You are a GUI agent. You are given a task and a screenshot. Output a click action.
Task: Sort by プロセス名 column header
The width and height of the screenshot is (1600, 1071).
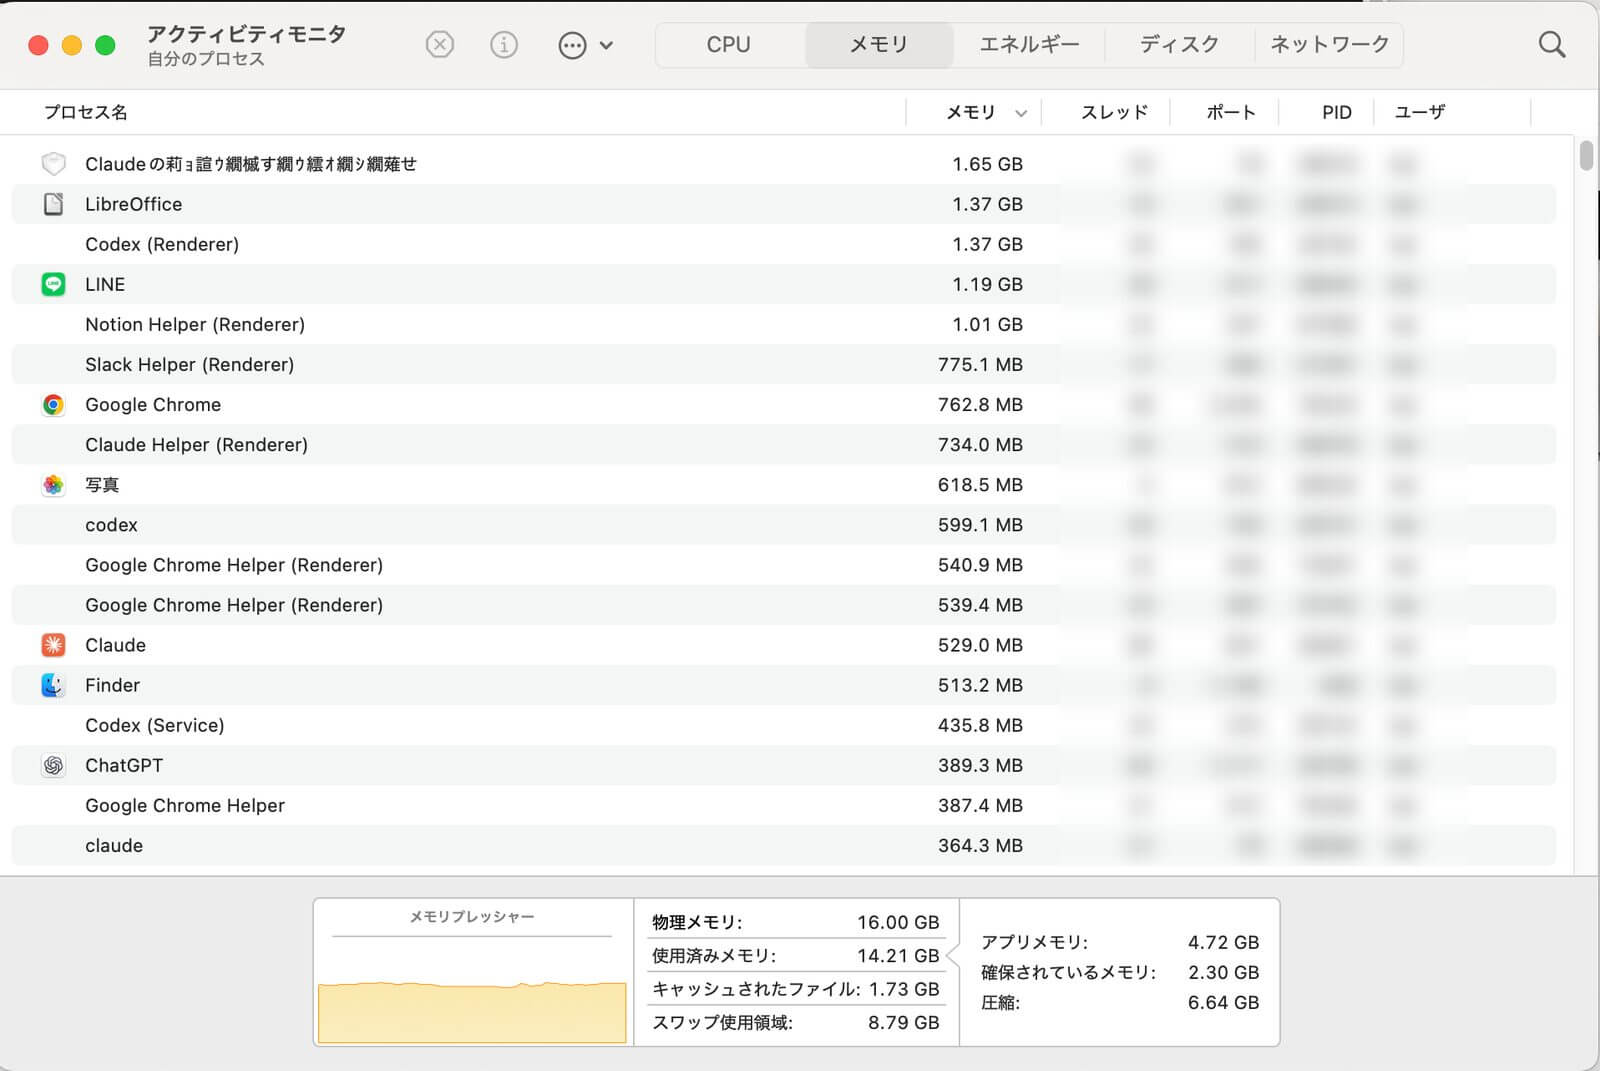(x=85, y=112)
